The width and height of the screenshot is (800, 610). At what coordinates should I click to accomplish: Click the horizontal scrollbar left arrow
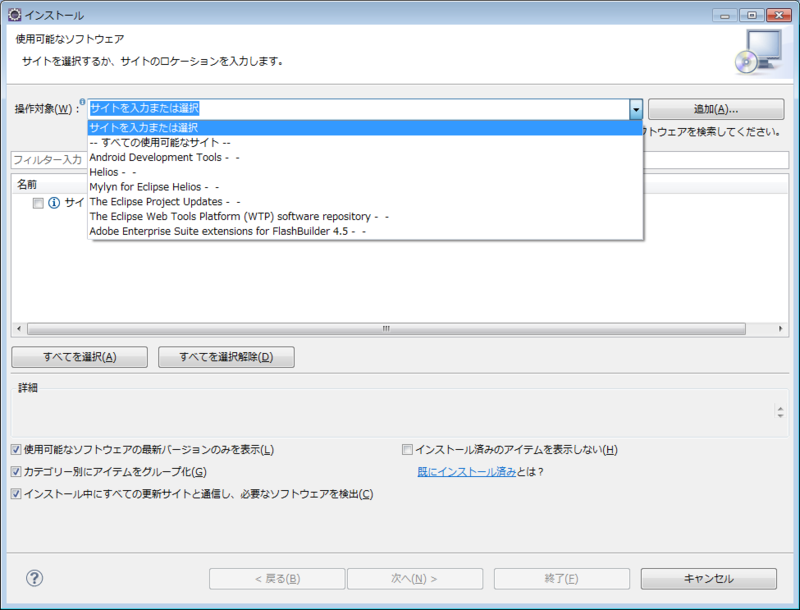click(x=19, y=328)
